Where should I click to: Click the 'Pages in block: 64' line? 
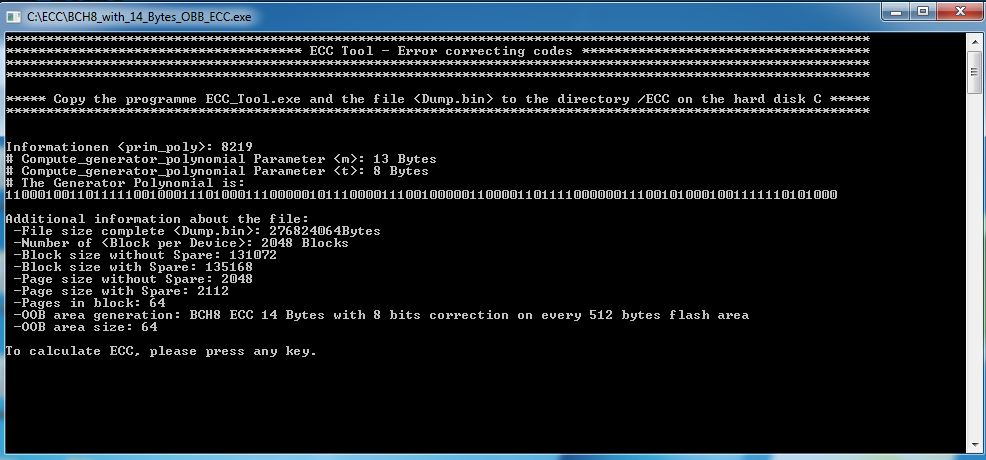(x=89, y=303)
